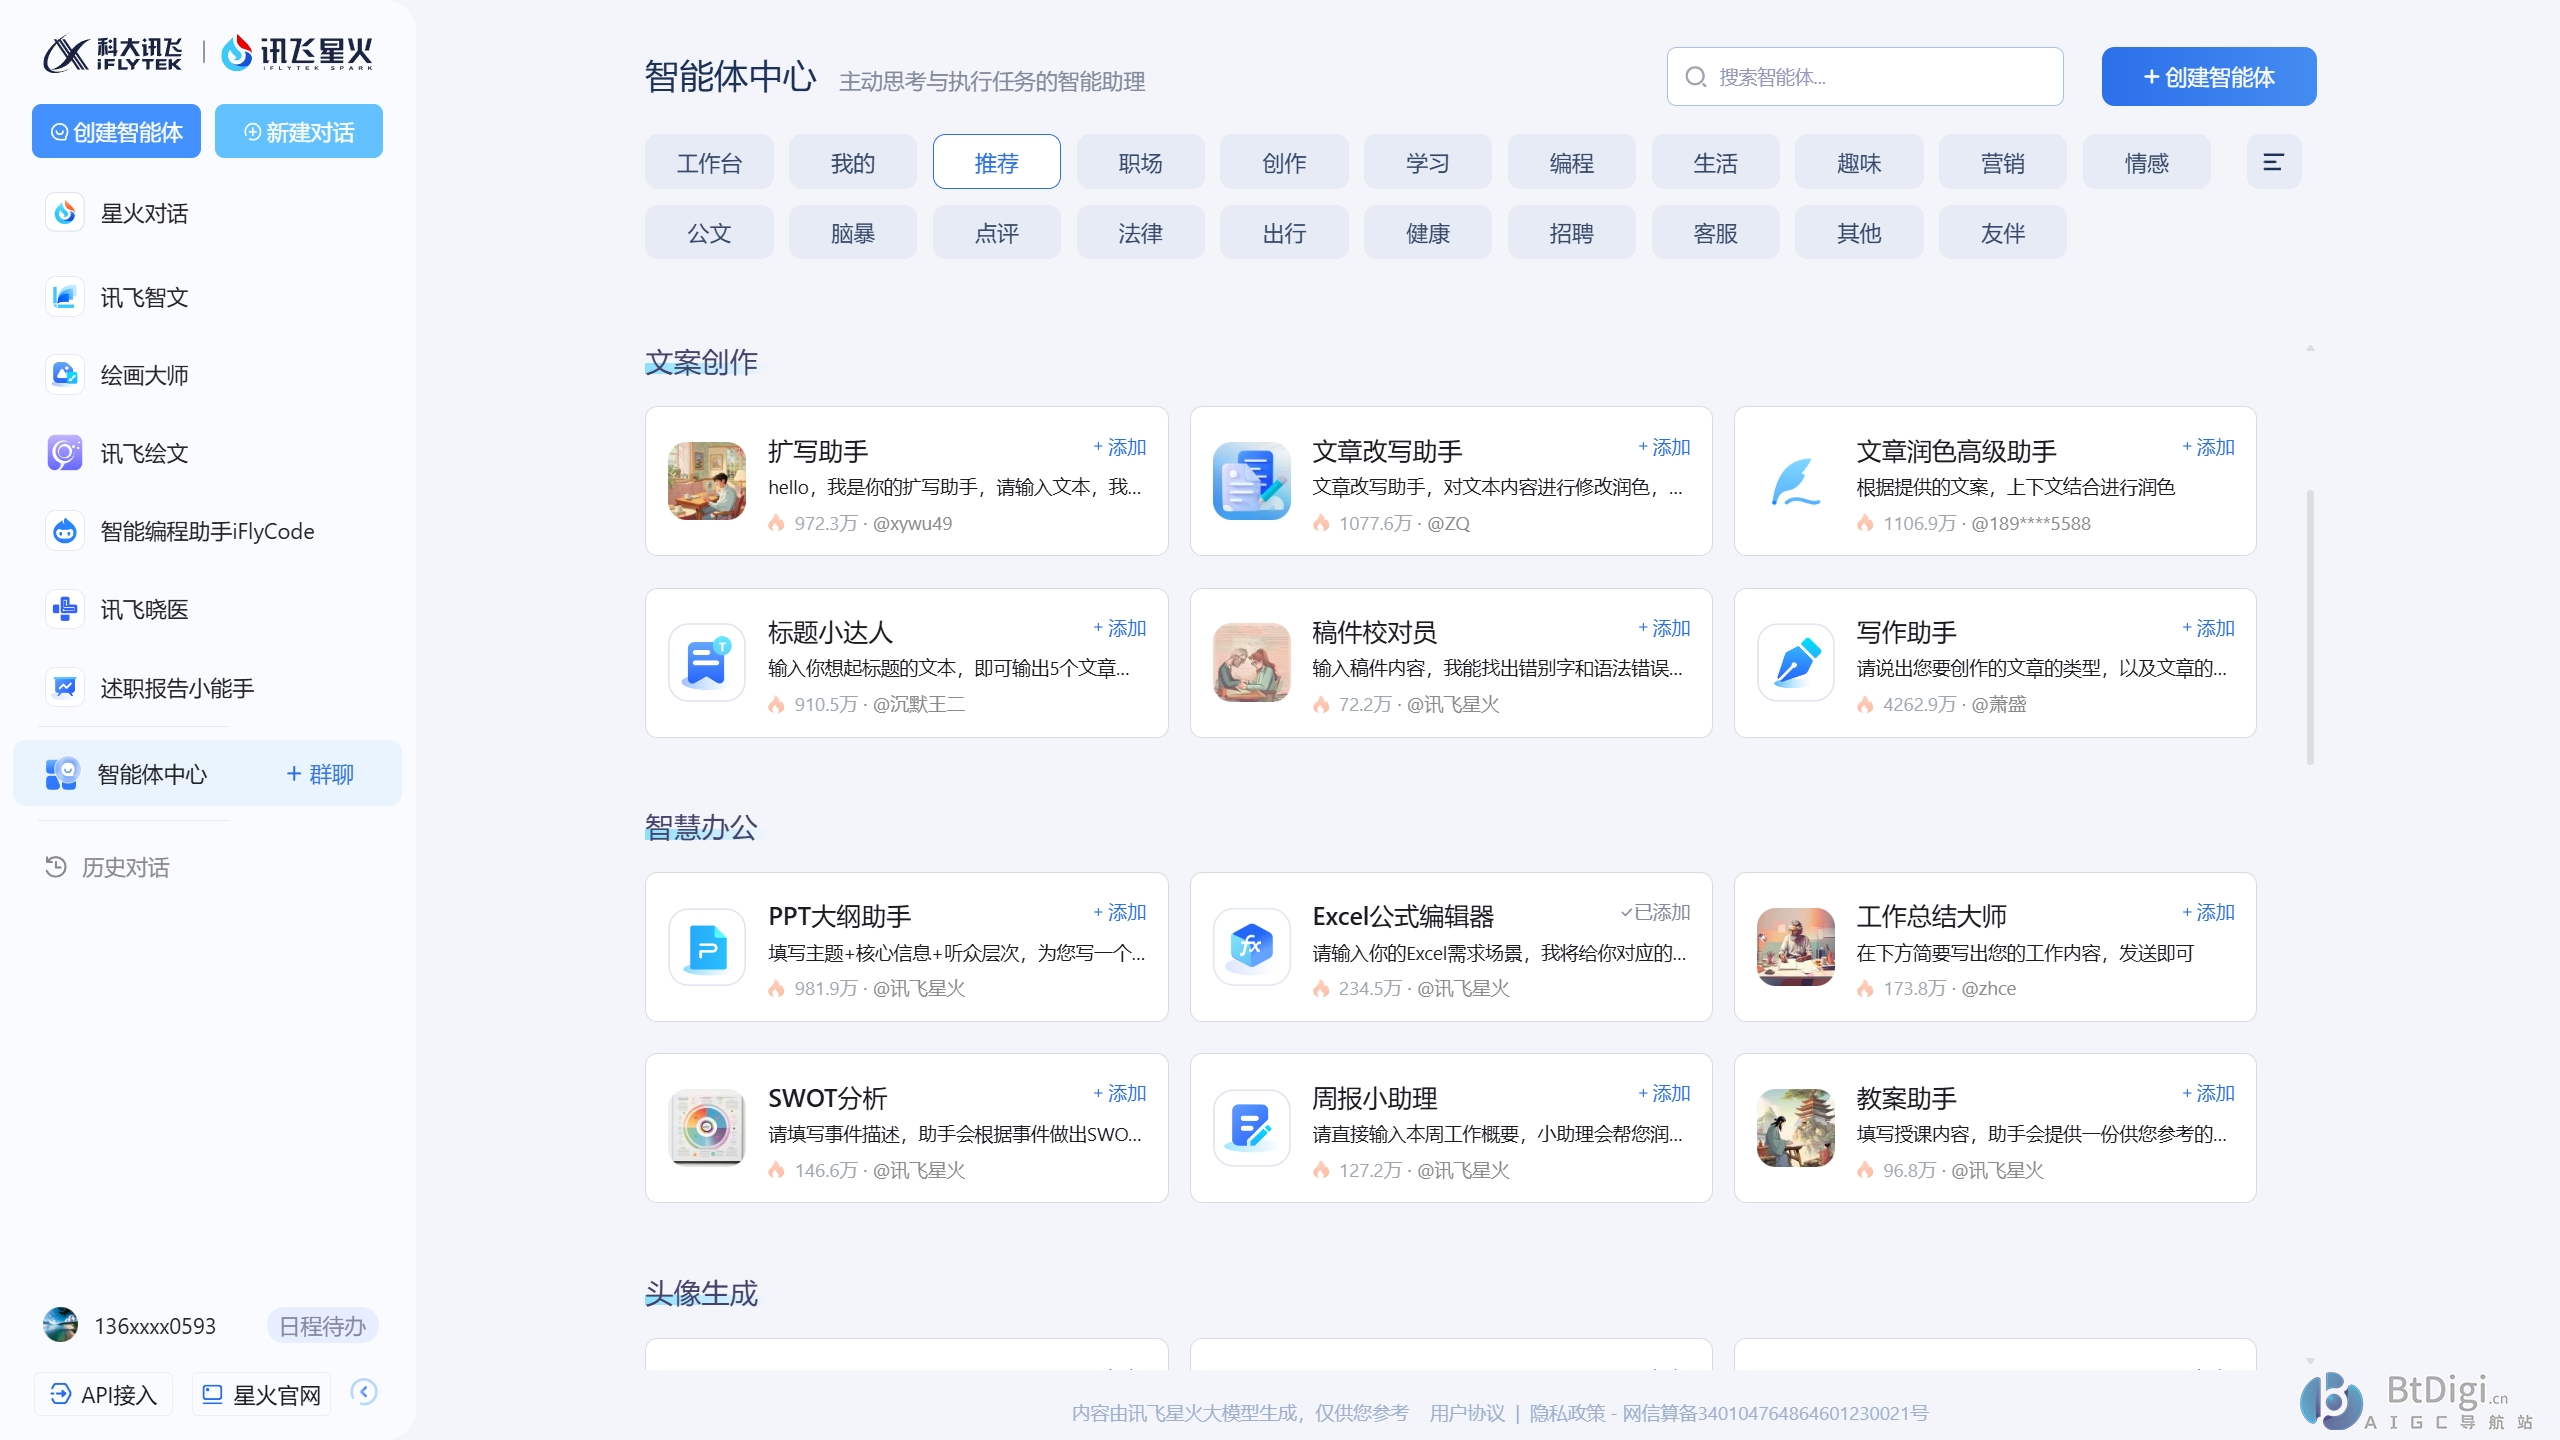The height and width of the screenshot is (1440, 2560).
Task: Add 教案助手 via 添加
Action: point(2208,1093)
